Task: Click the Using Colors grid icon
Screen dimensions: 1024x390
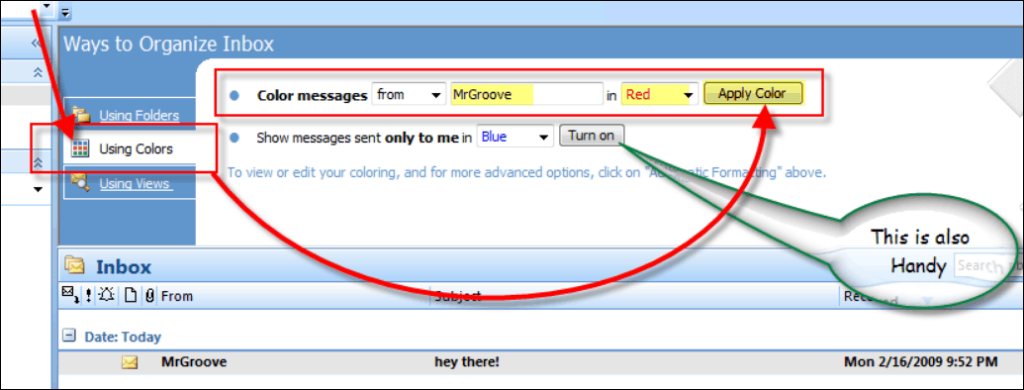Action: 80,149
